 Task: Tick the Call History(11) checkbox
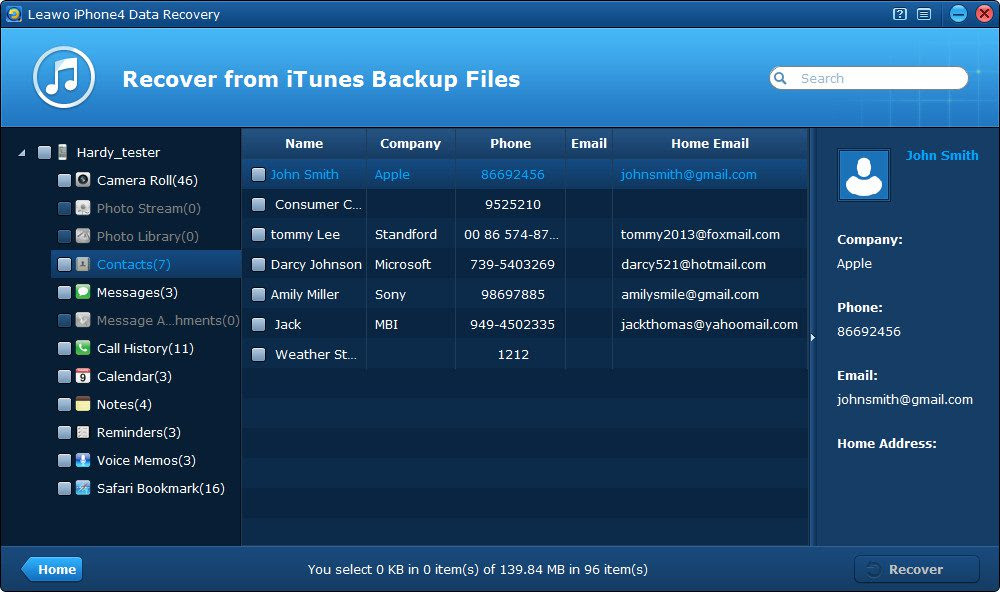64,349
